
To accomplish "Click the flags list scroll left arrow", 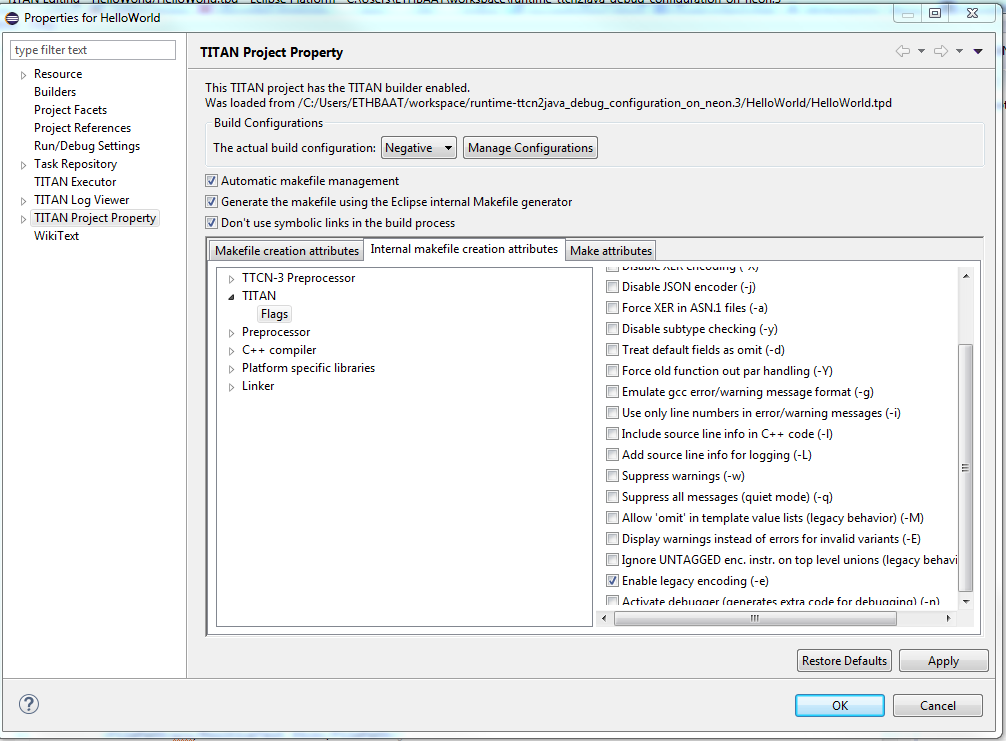I will (604, 618).
